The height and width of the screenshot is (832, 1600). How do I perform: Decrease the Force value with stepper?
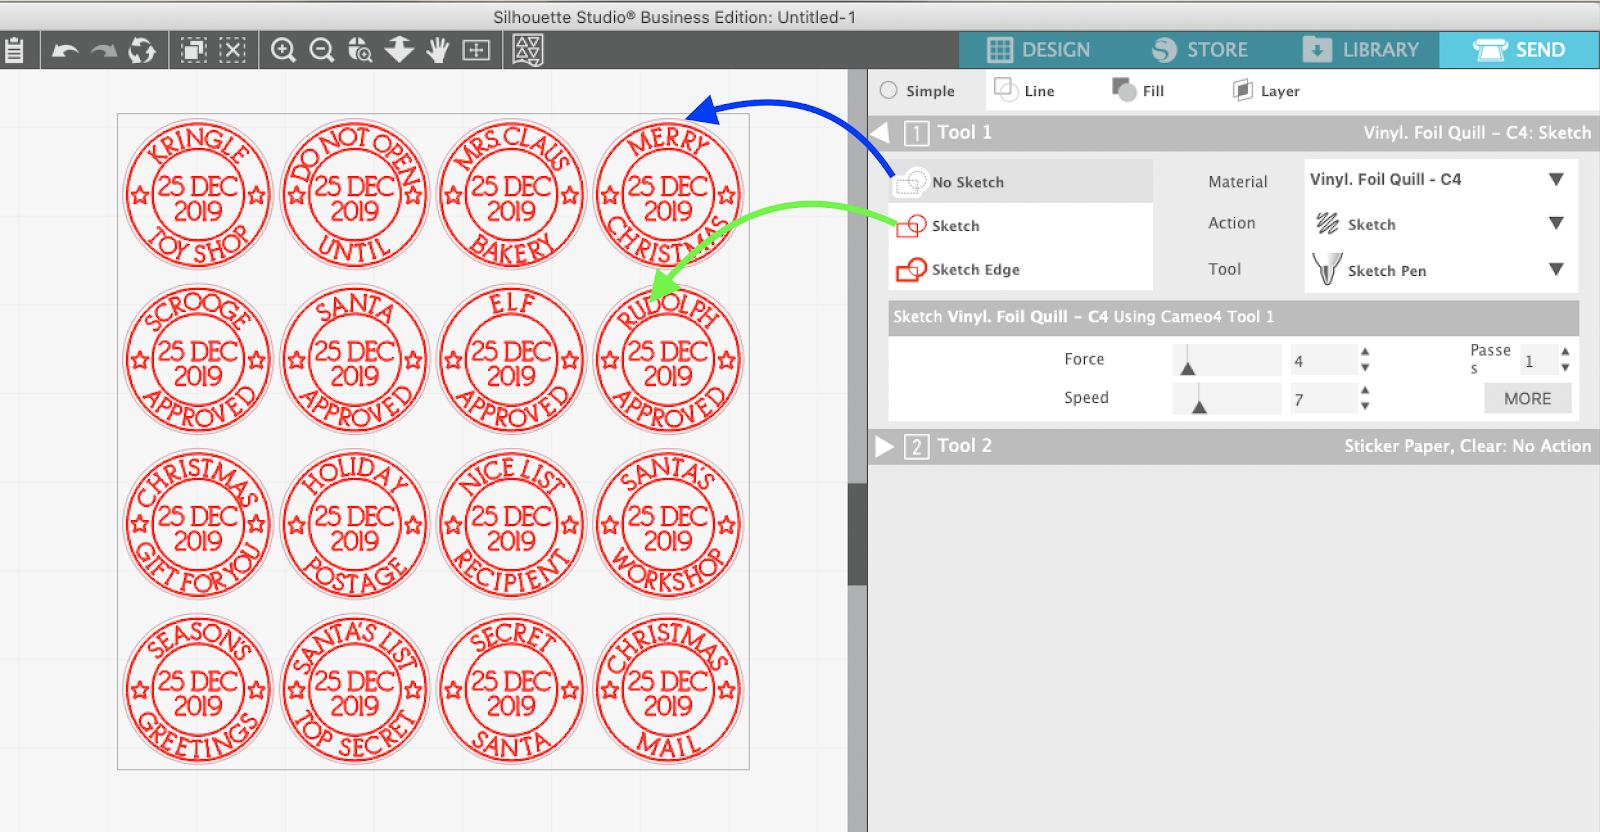coord(1365,368)
